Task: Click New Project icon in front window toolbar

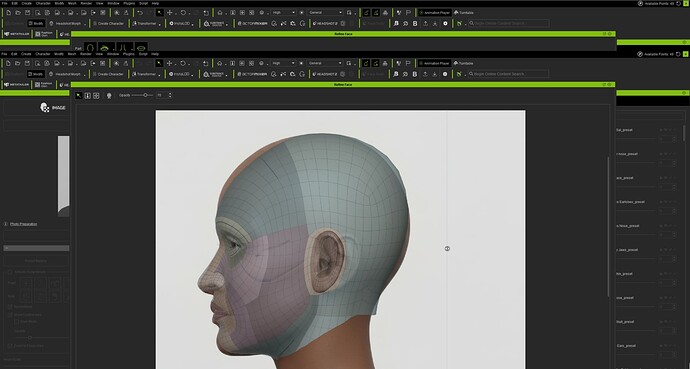Action: (8, 63)
